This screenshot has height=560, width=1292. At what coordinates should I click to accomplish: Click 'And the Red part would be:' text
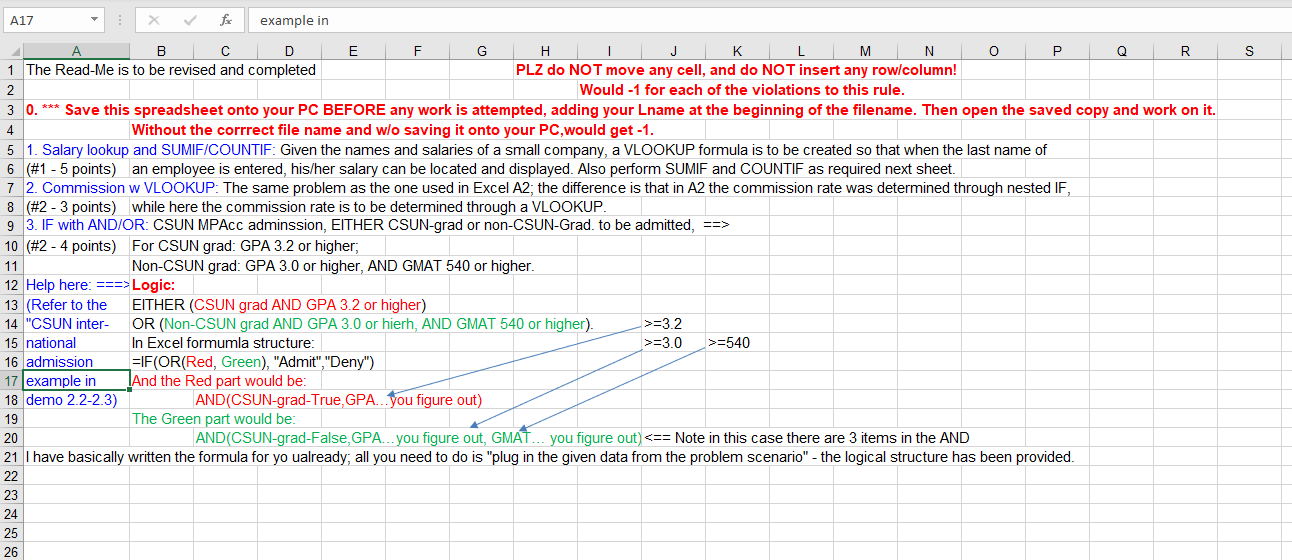click(x=219, y=380)
